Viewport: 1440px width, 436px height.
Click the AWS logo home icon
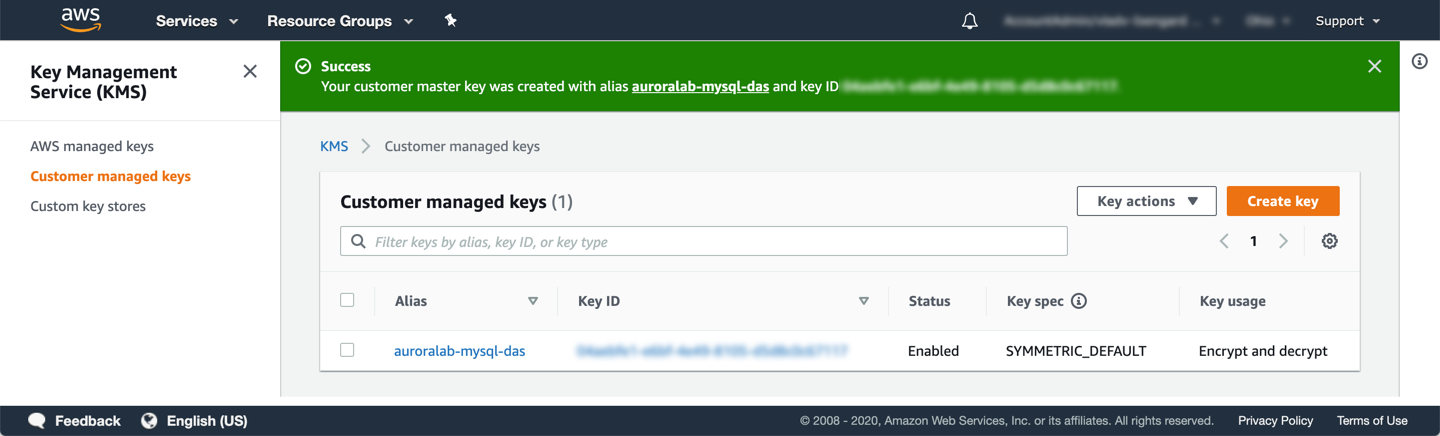81,20
